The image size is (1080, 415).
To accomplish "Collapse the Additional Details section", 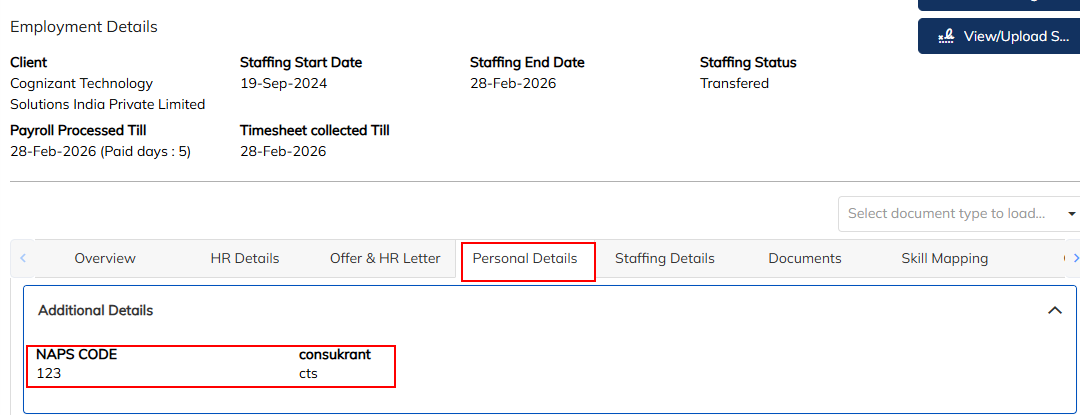I will point(1054,311).
